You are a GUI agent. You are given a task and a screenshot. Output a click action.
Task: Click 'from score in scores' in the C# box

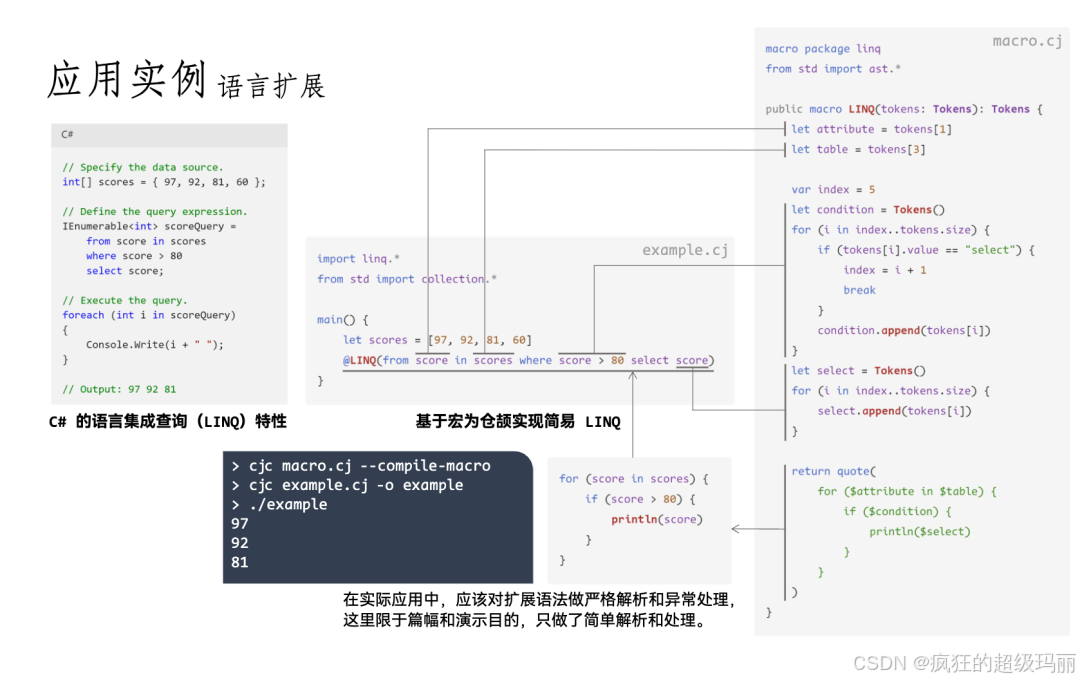pyautogui.click(x=146, y=241)
